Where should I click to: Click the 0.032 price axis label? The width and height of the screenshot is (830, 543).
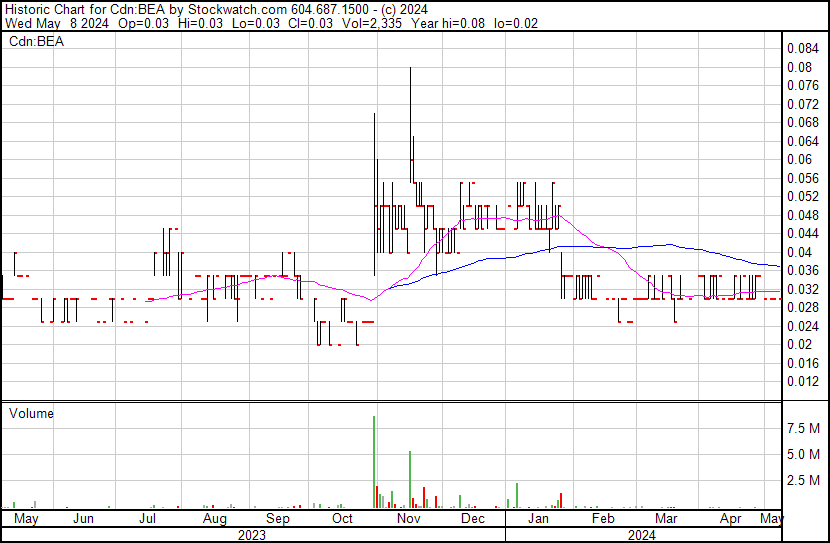[x=803, y=289]
